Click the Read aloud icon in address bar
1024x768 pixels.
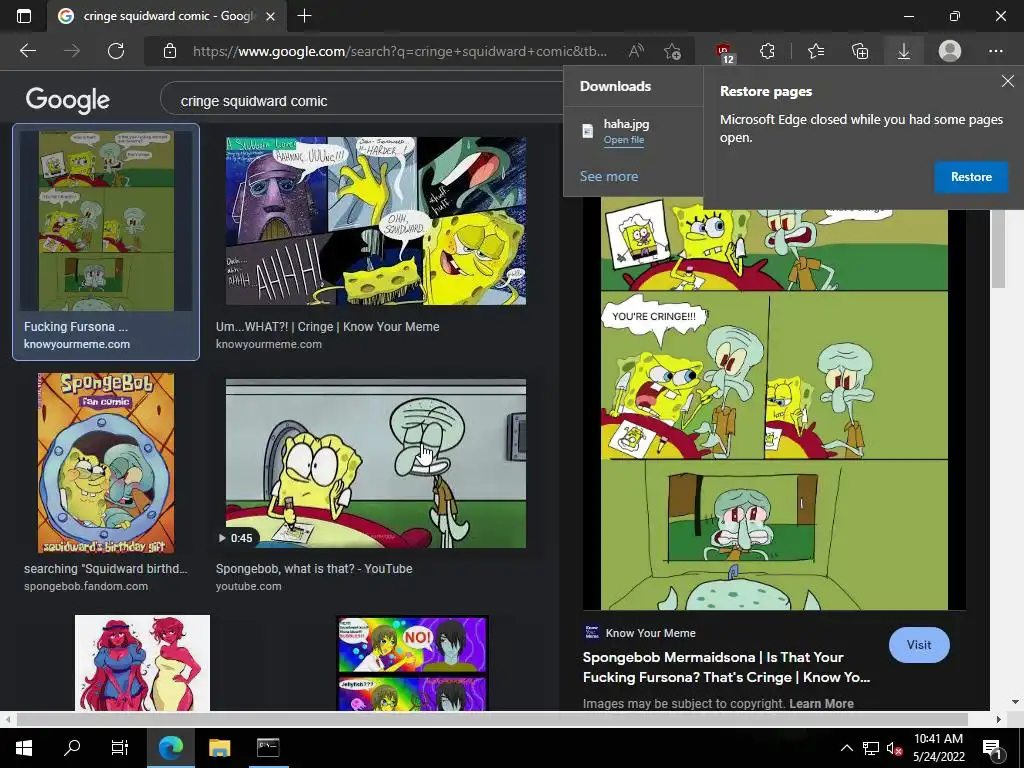point(636,51)
